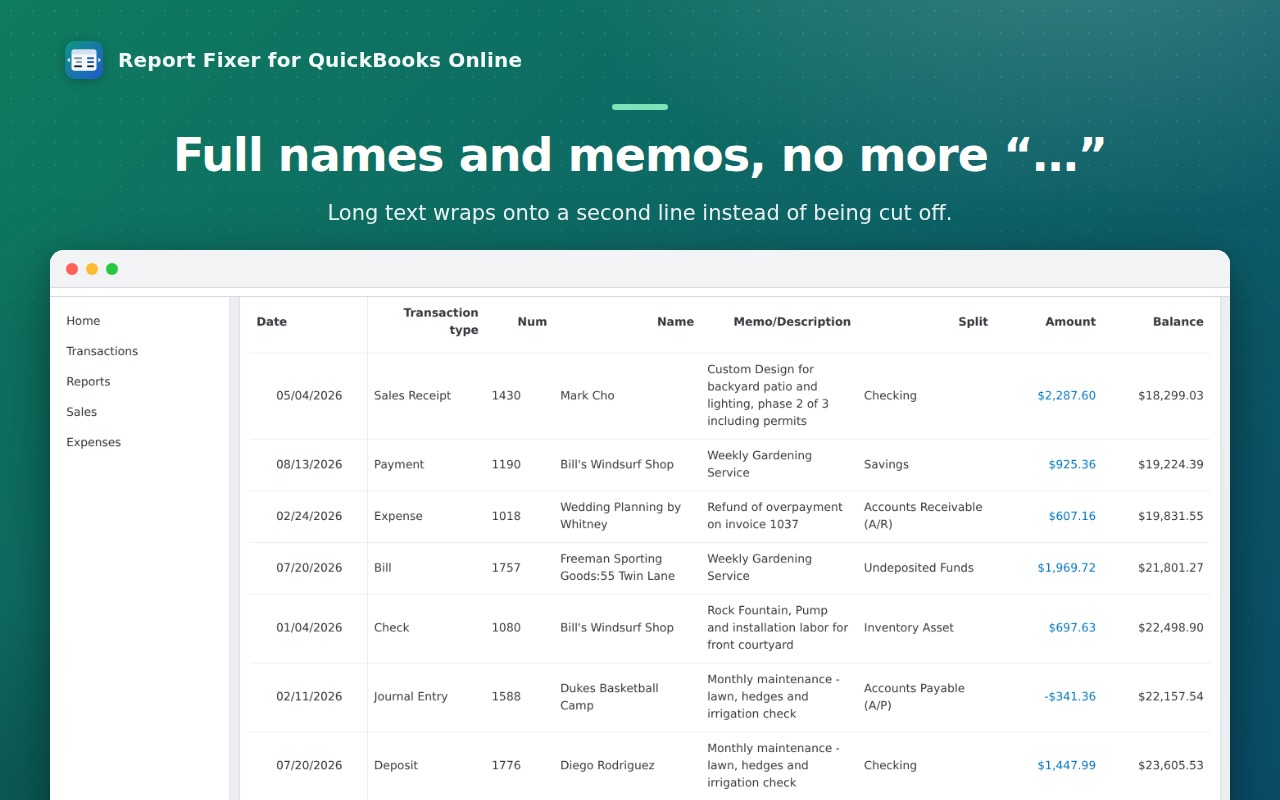Viewport: 1280px width, 800px height.
Task: Open the $925.36 amount link
Action: (x=1072, y=465)
